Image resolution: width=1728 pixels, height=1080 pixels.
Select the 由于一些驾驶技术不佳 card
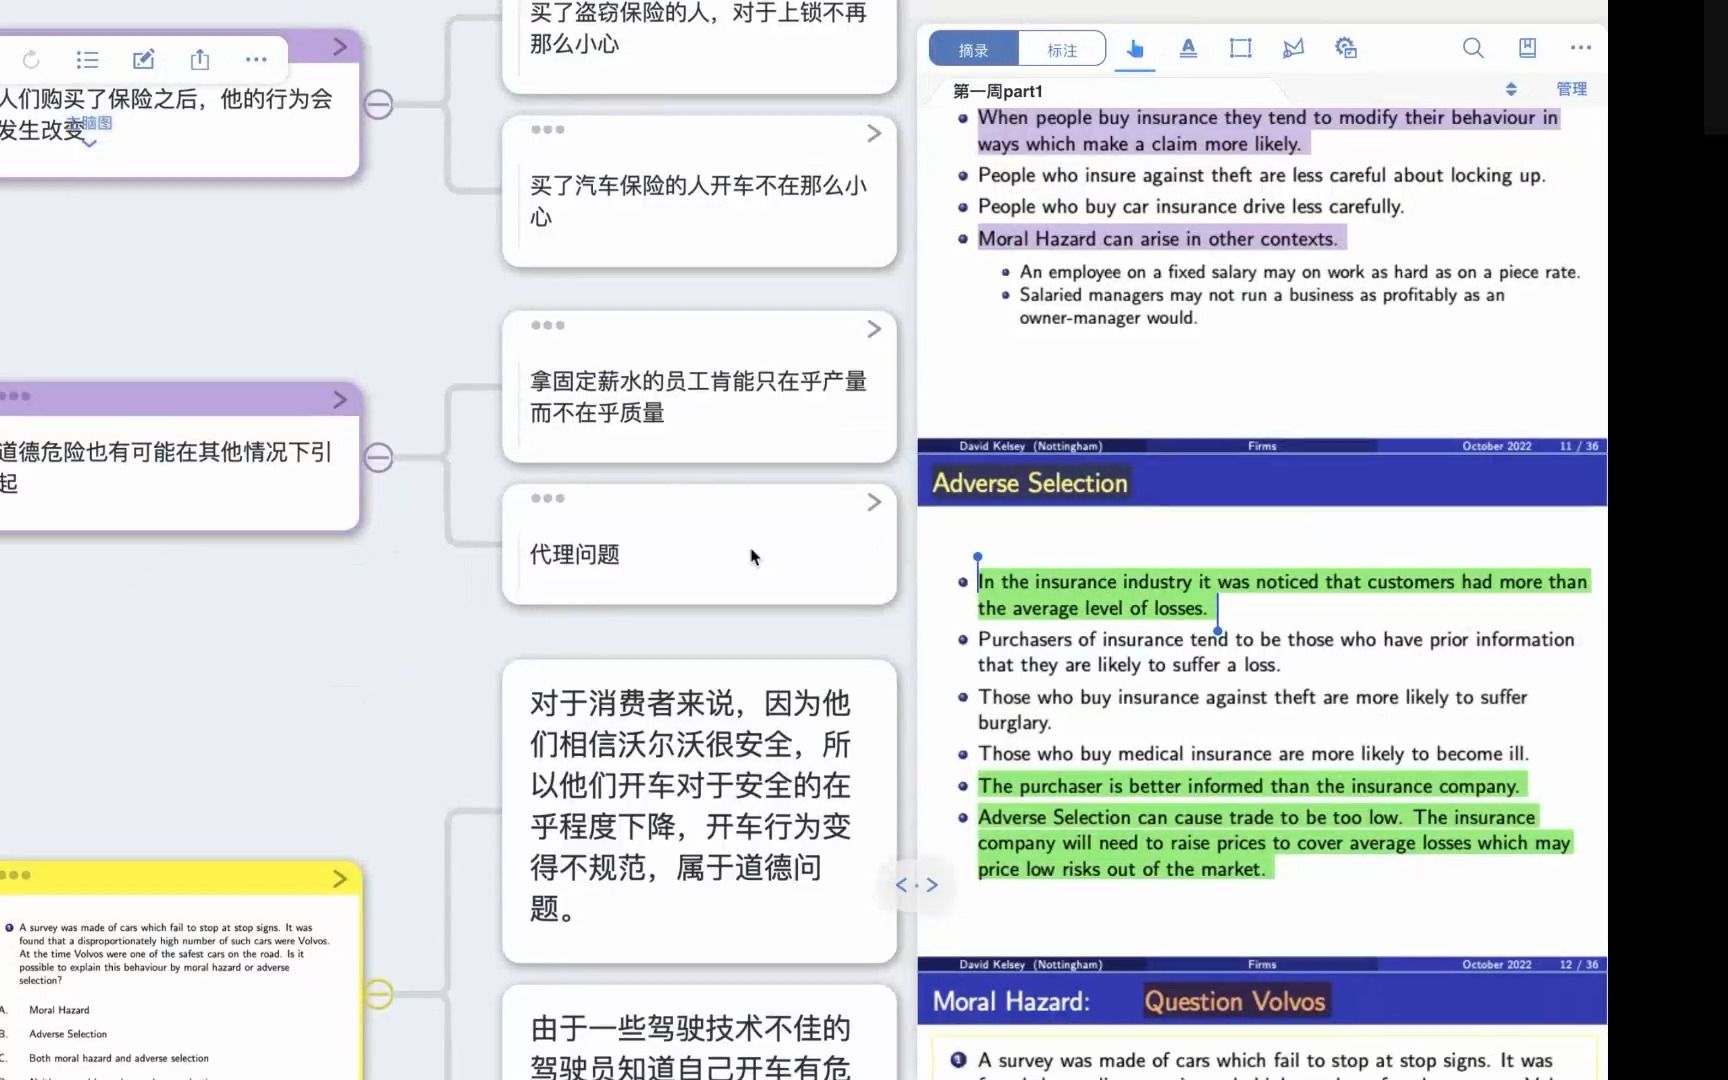pyautogui.click(x=699, y=1034)
